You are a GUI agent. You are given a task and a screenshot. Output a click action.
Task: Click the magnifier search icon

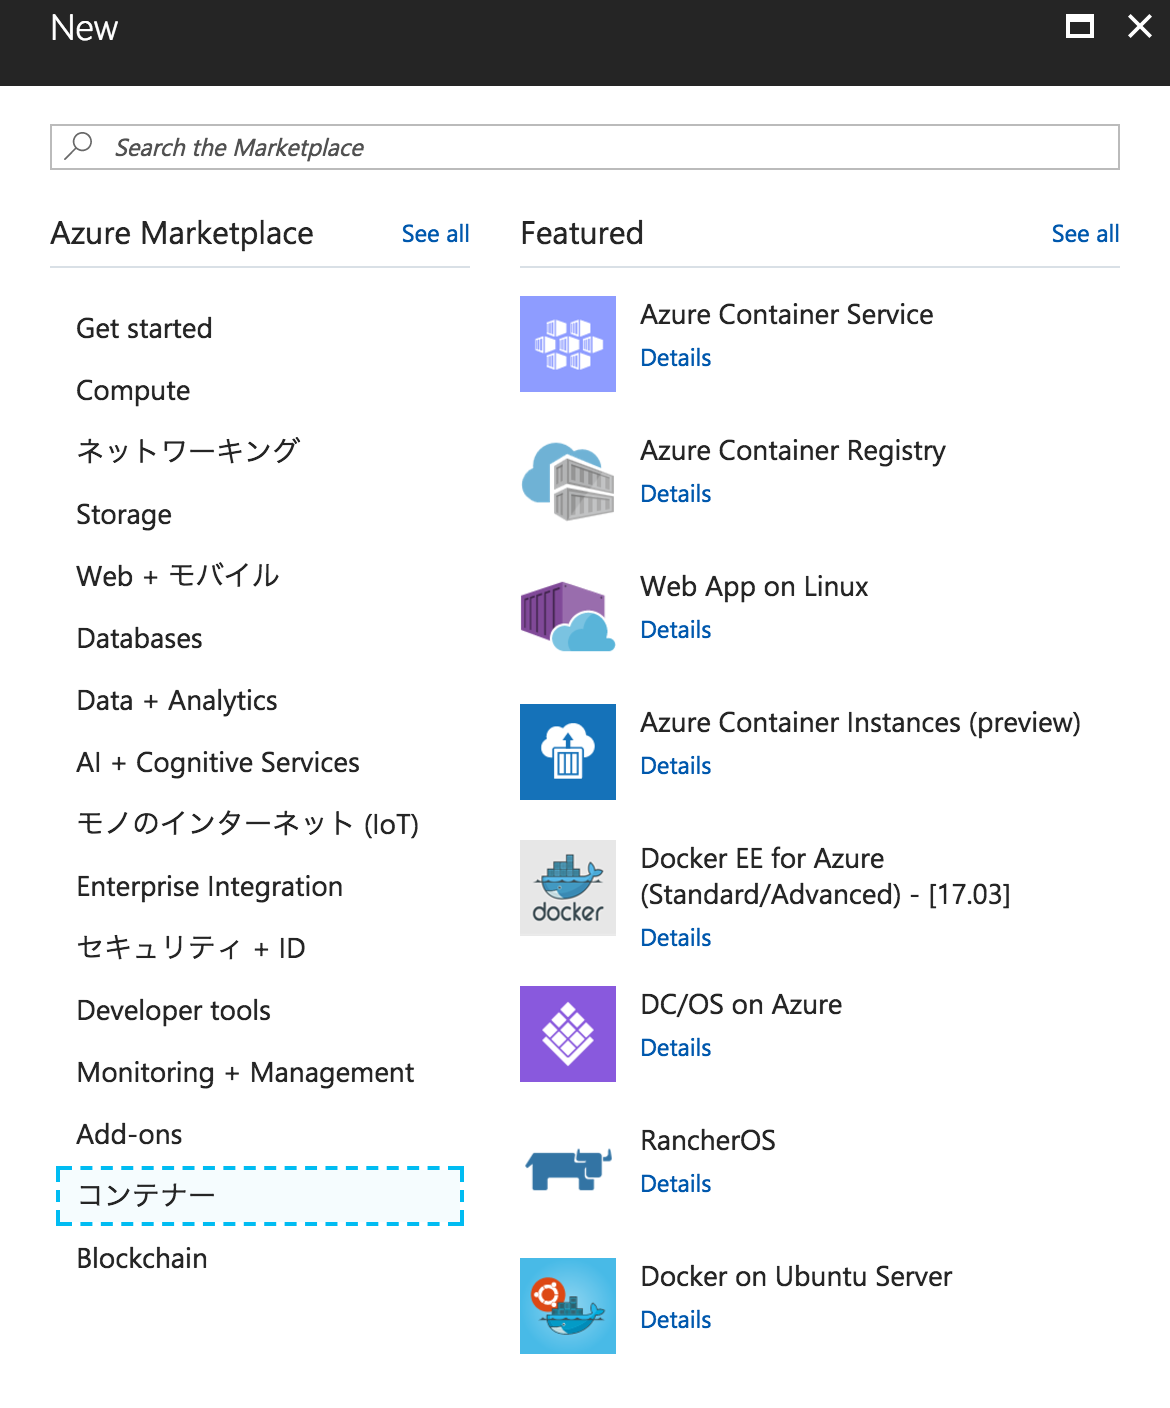click(x=78, y=147)
